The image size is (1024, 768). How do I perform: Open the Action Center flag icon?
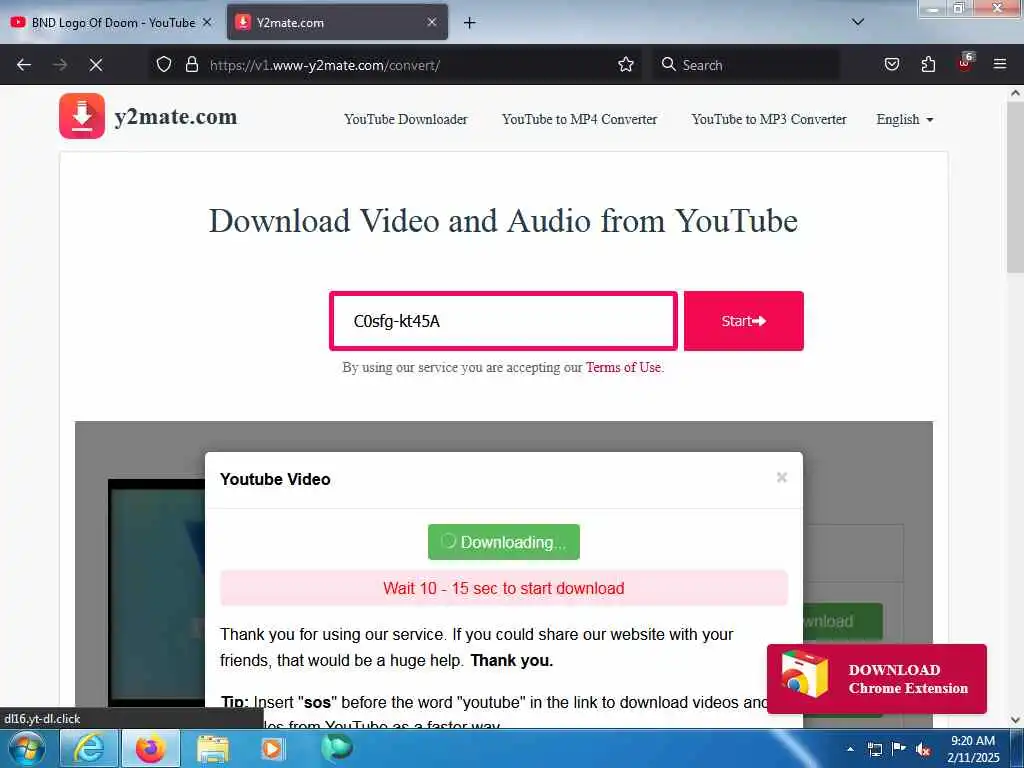coord(899,749)
